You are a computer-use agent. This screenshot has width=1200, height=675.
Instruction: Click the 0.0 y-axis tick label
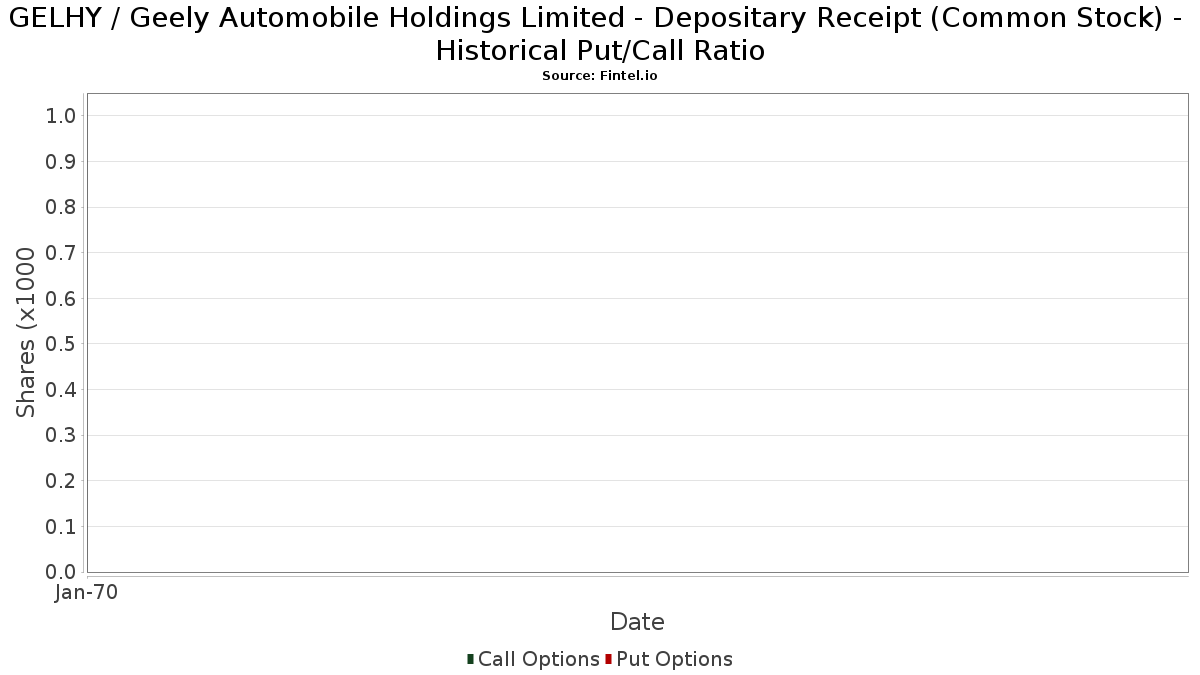[61, 572]
